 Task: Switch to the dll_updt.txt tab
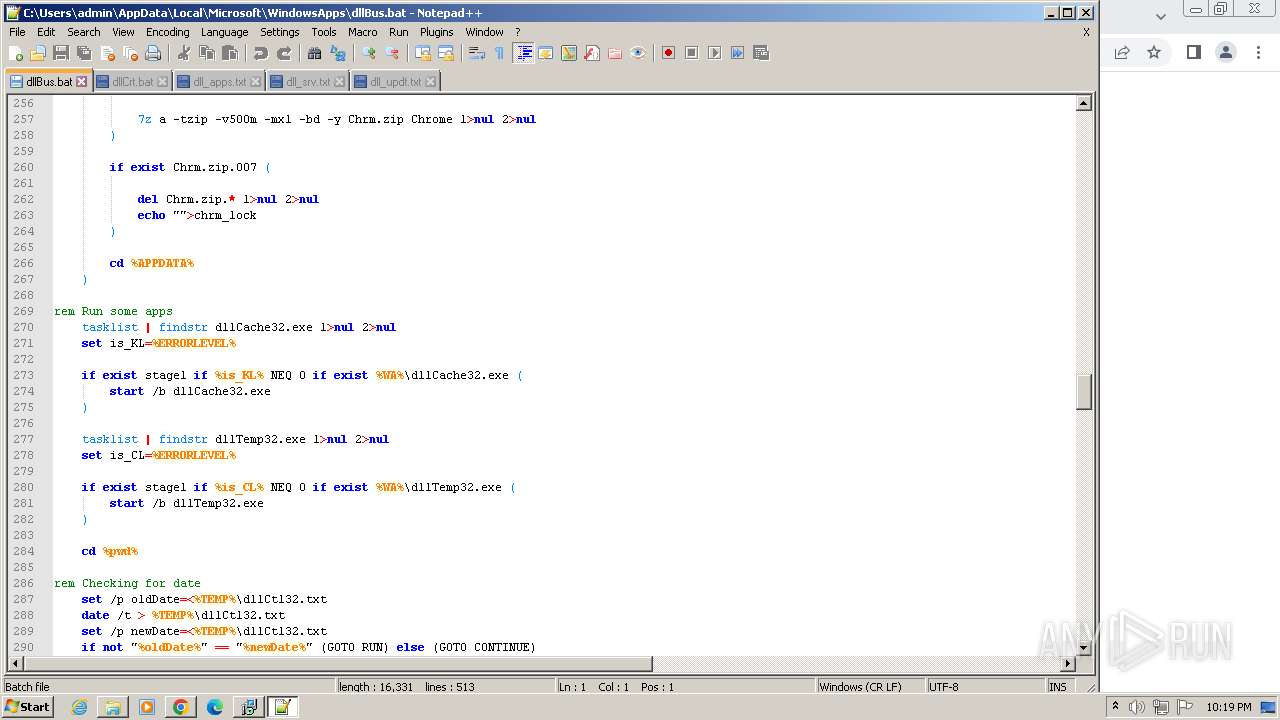coord(395,82)
